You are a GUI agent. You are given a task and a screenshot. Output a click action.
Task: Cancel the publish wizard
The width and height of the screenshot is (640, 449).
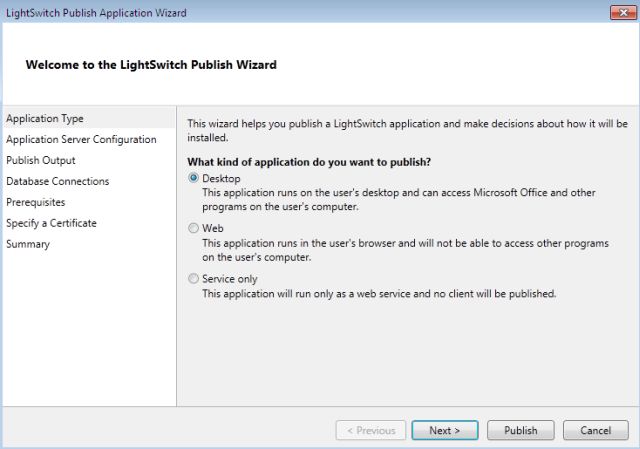coord(596,430)
